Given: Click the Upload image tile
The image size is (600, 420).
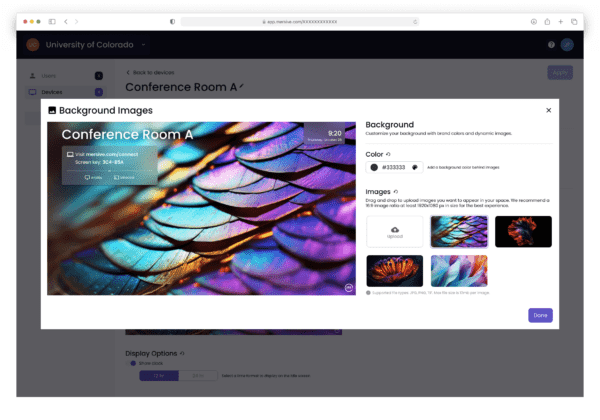Looking at the screenshot, I should 394,231.
